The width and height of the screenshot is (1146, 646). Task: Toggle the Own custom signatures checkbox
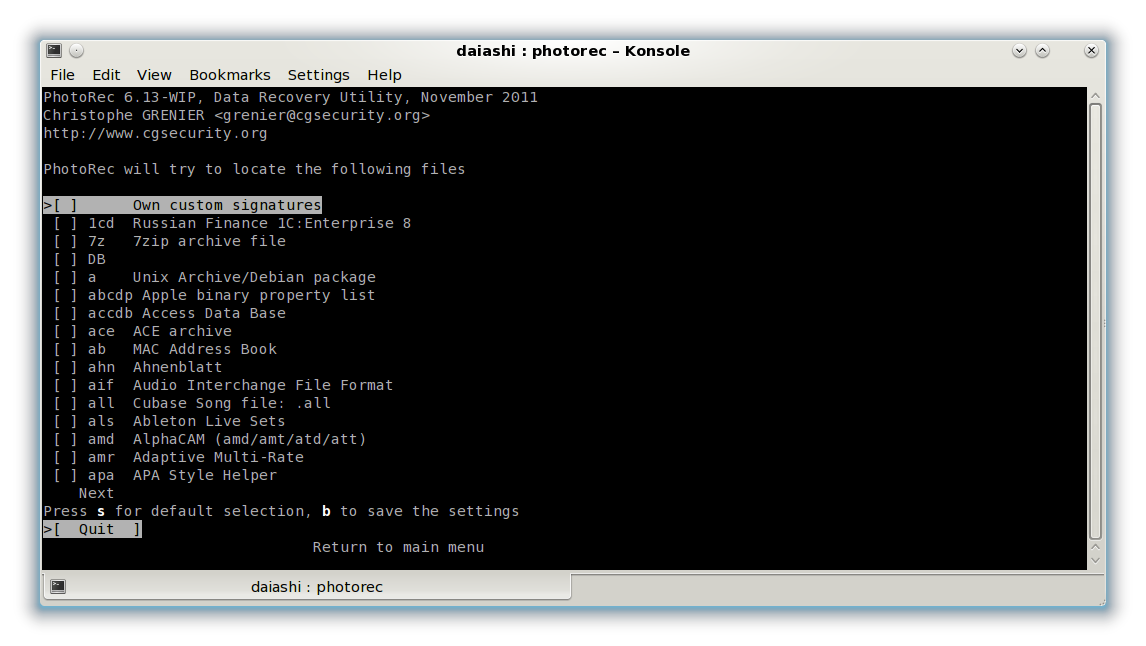65,205
